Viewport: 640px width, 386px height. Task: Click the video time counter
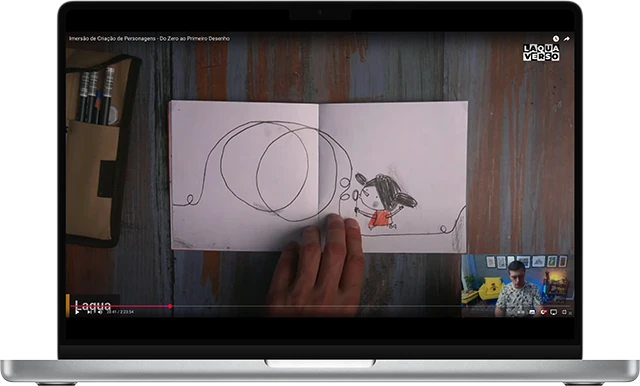[x=120, y=312]
